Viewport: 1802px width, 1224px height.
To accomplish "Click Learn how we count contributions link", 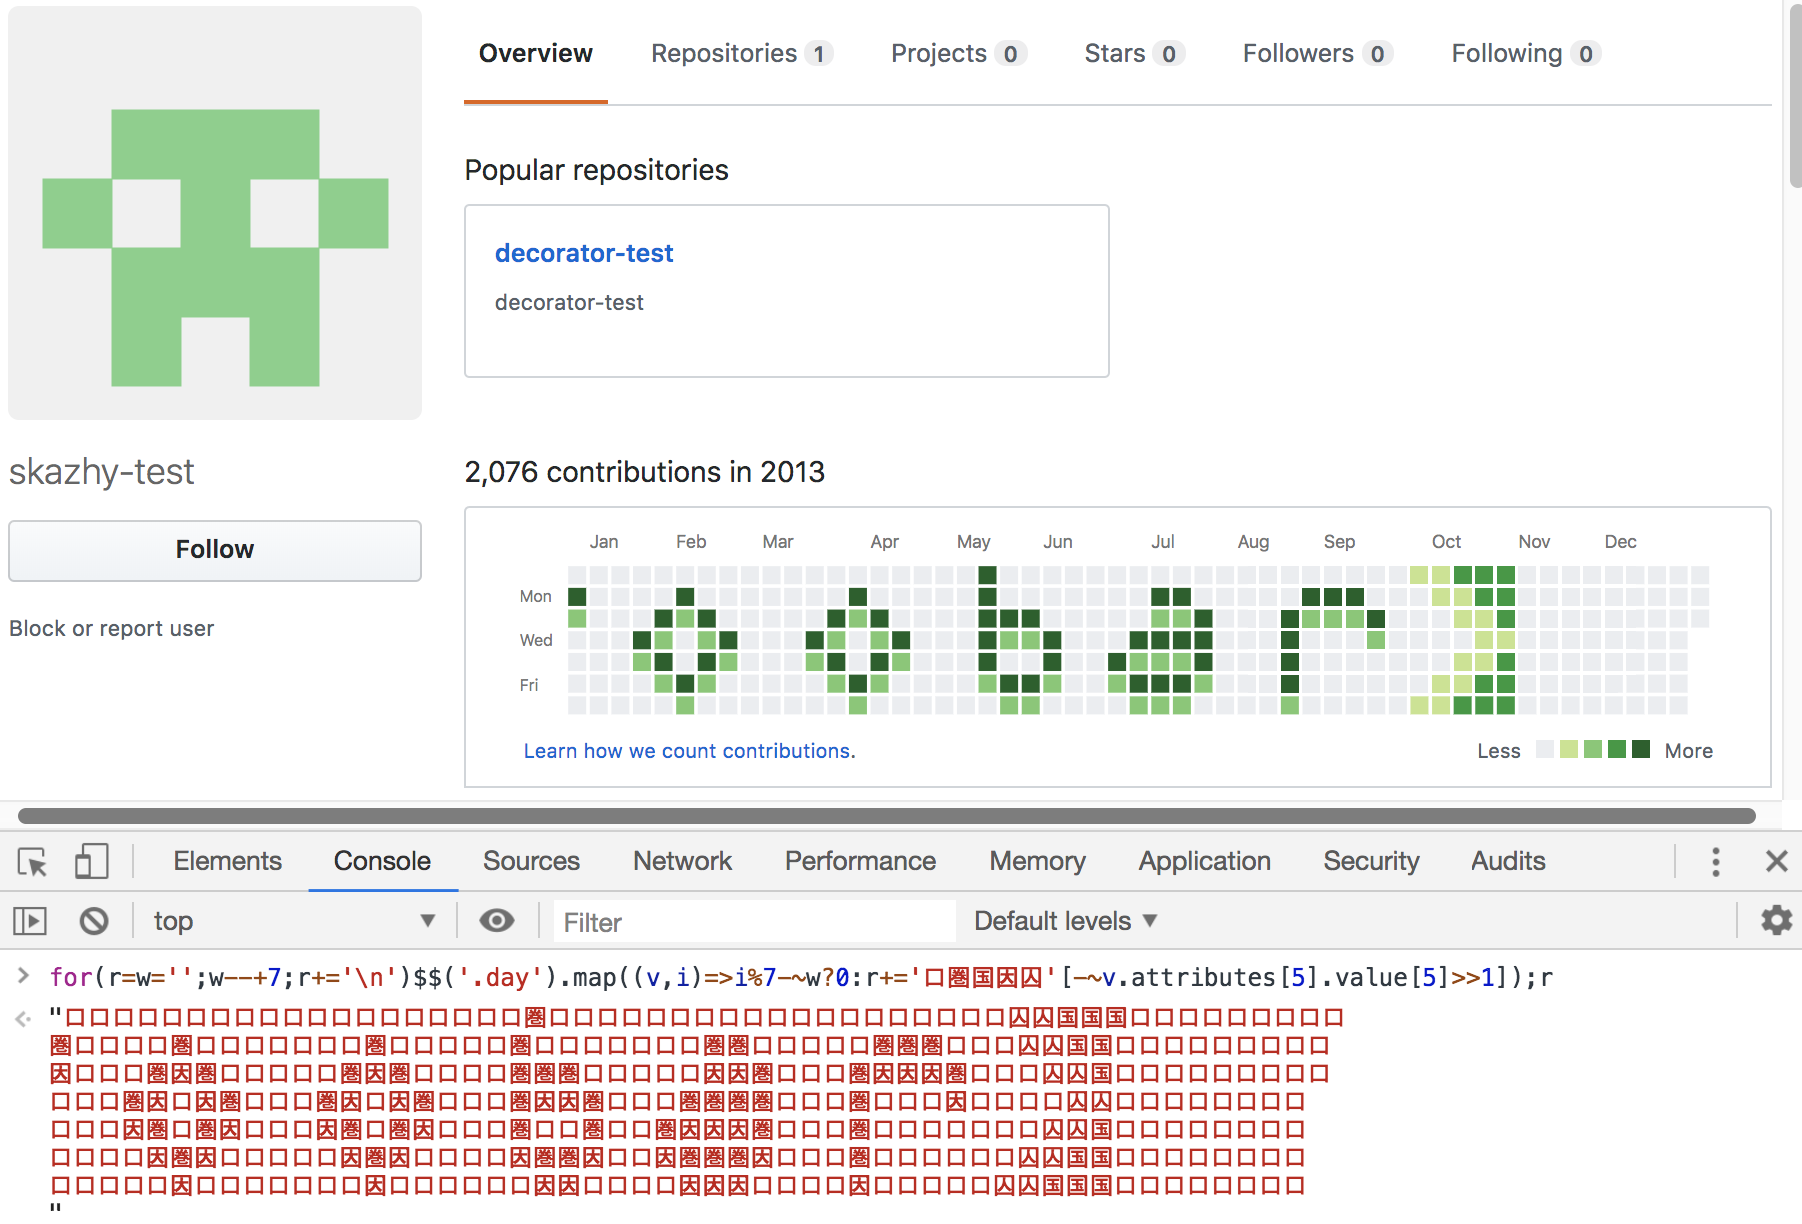I will [689, 751].
